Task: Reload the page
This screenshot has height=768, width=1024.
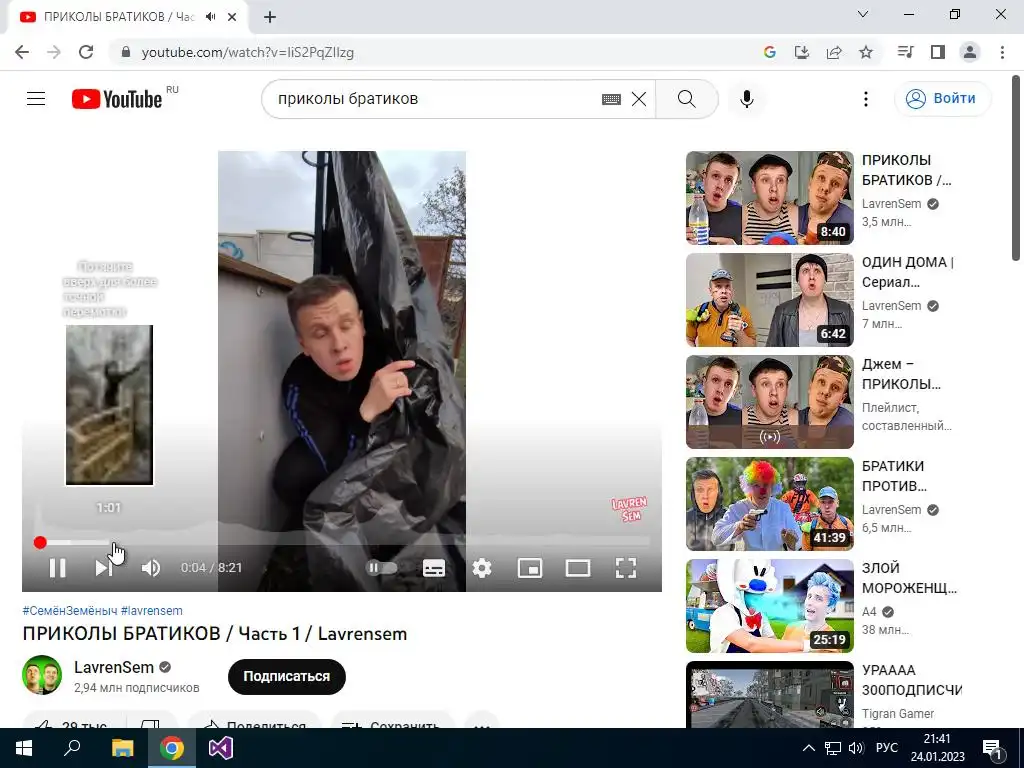Action: [86, 52]
